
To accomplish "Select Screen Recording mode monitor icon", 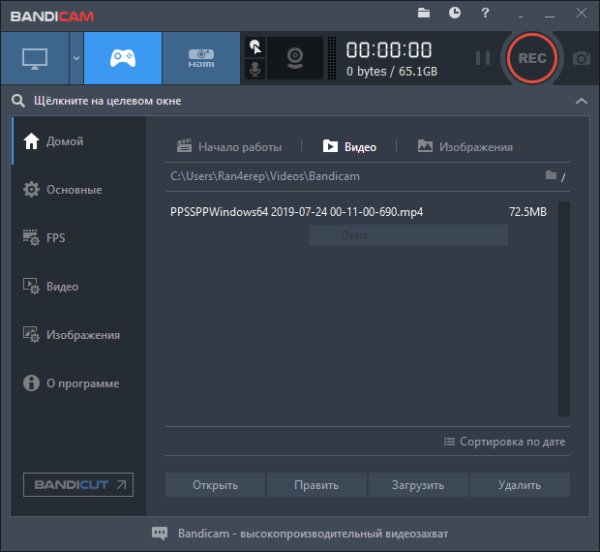I will (x=35, y=58).
